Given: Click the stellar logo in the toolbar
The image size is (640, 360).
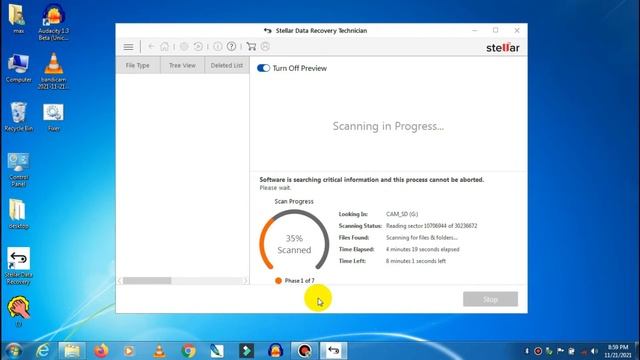Looking at the screenshot, I should click(503, 47).
